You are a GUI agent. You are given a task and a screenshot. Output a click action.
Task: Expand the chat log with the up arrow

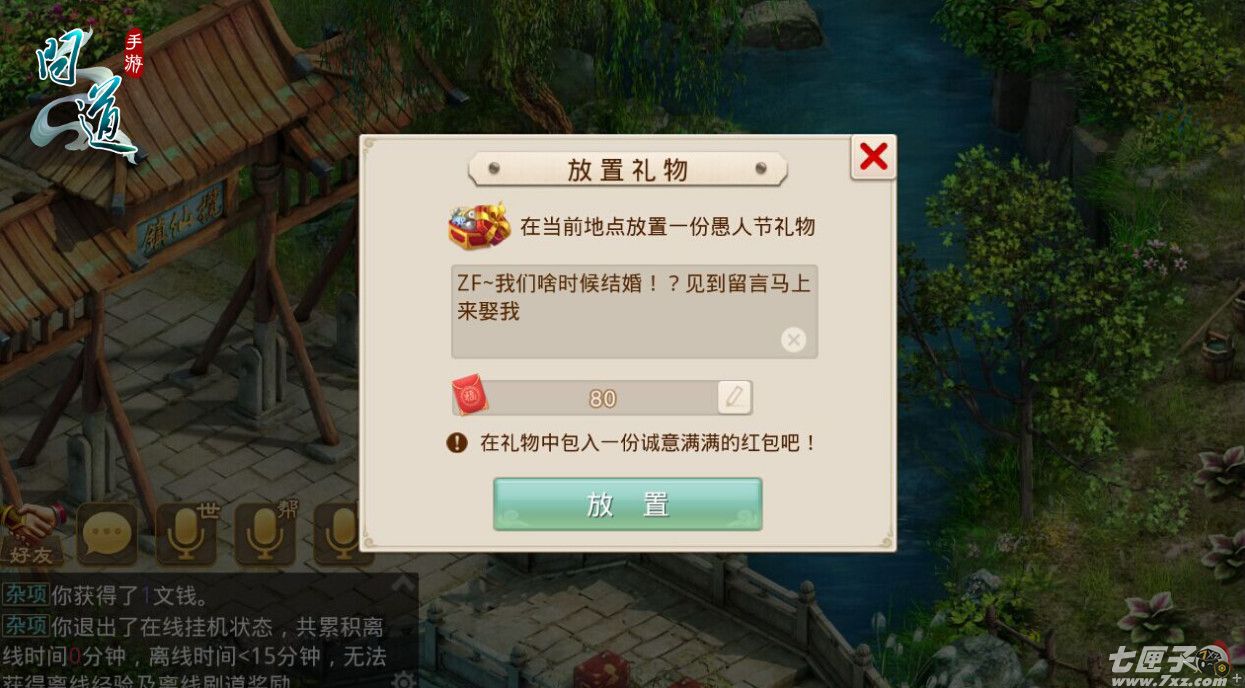[x=403, y=583]
